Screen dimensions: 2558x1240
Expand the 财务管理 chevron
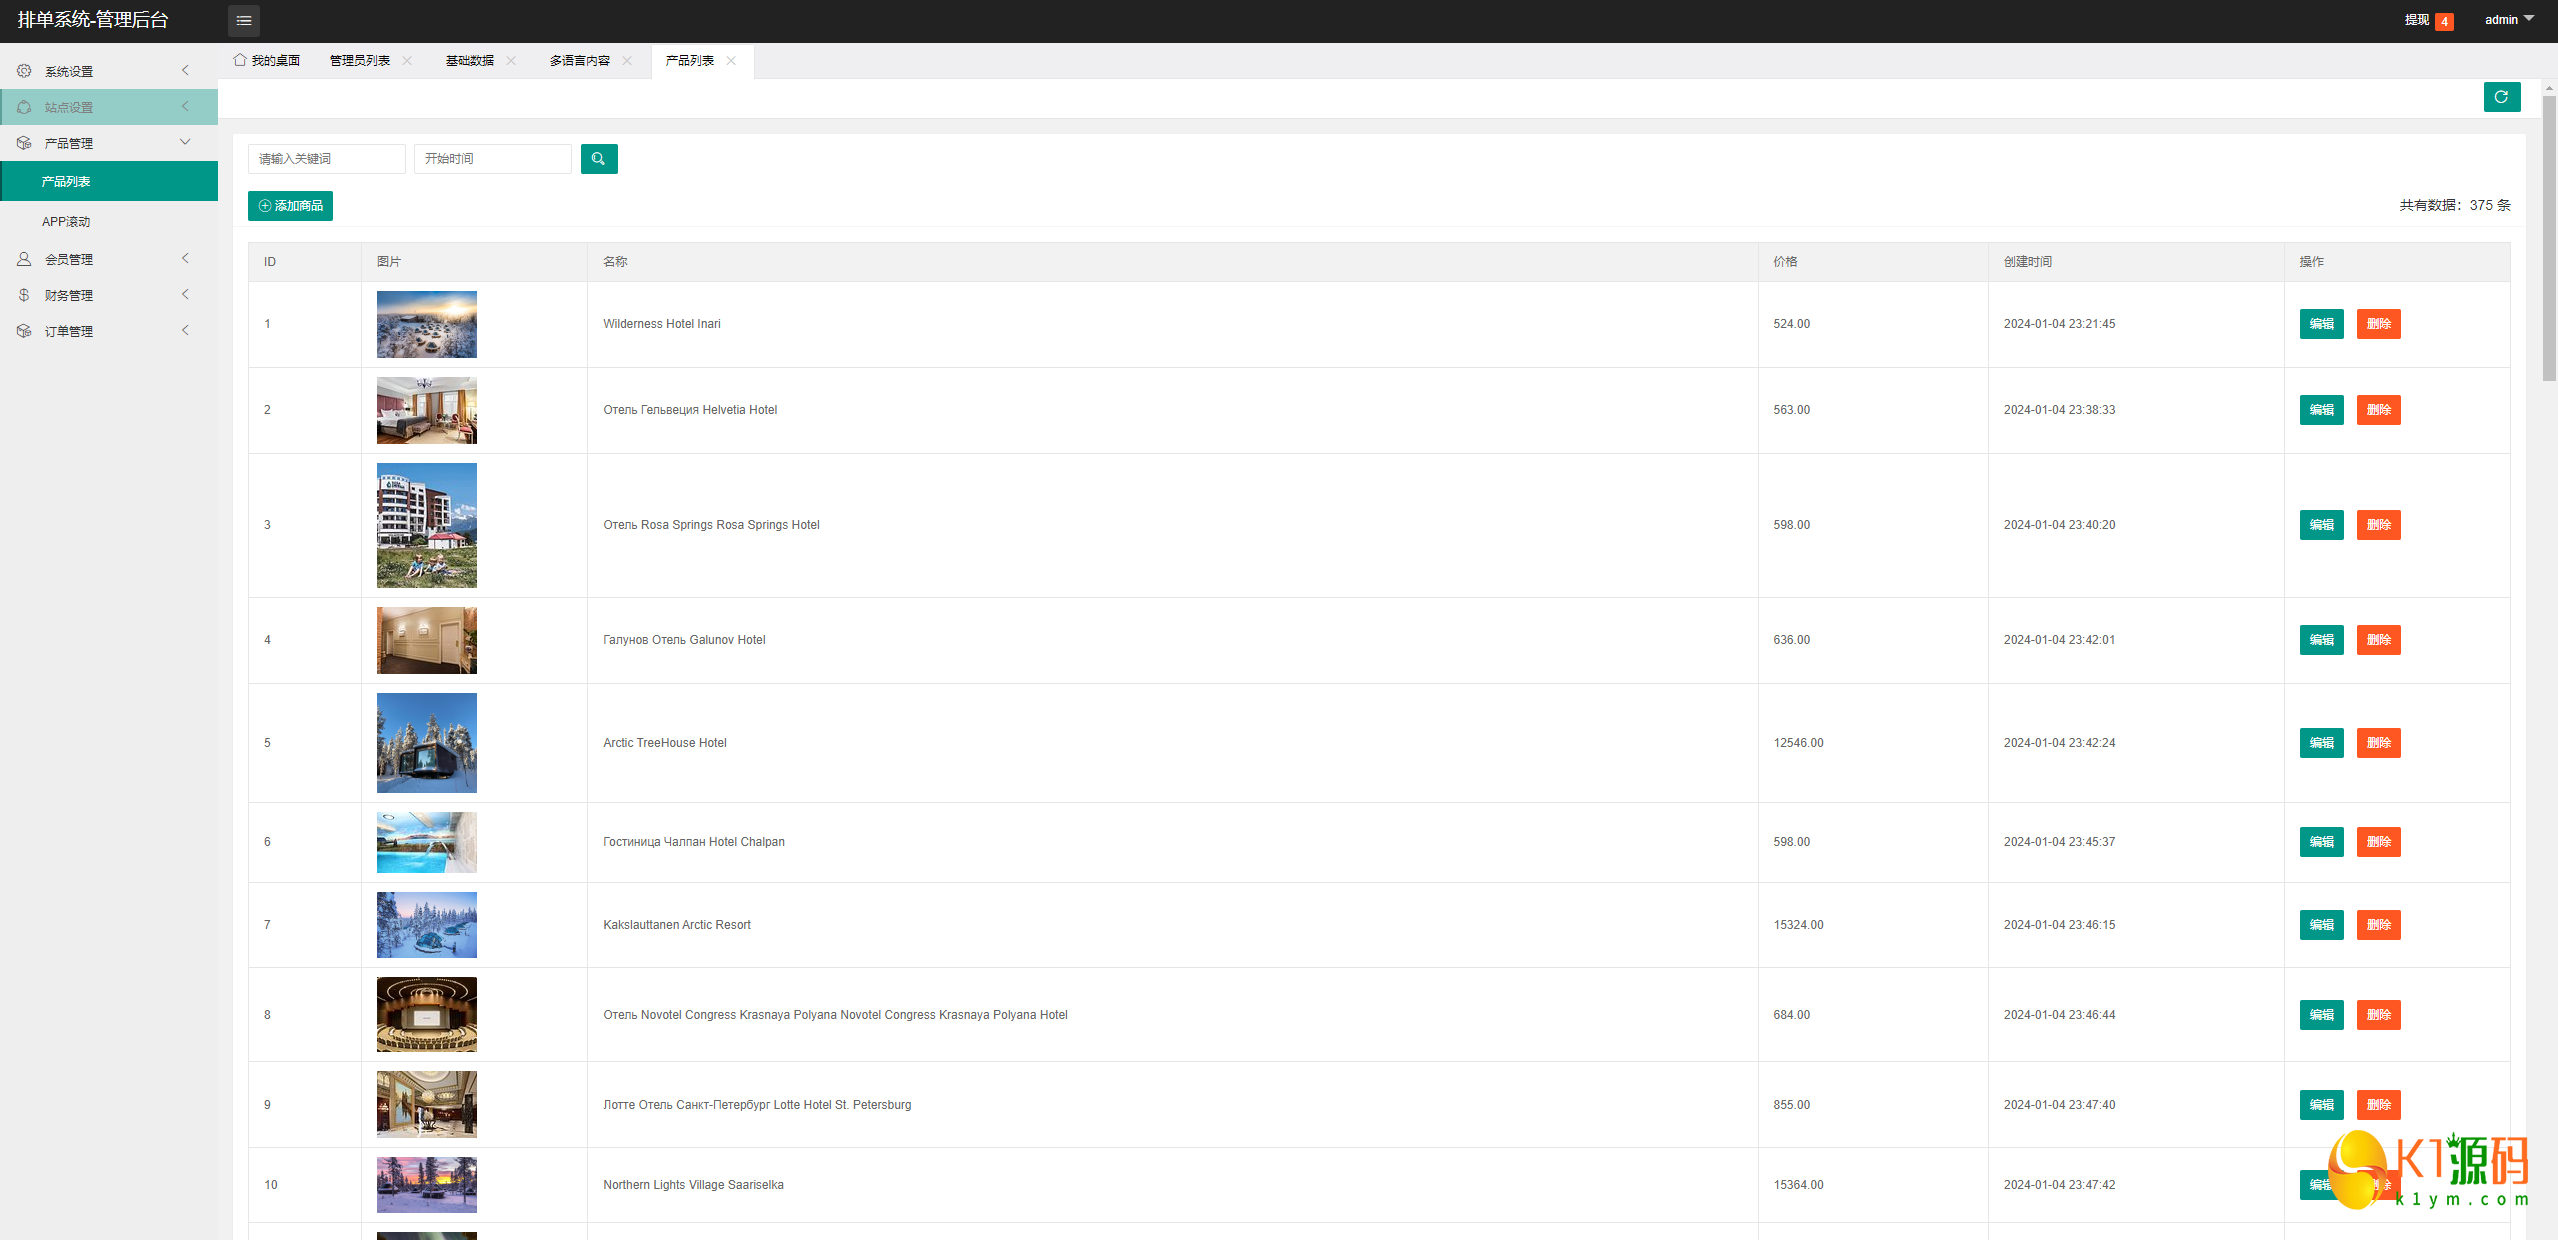tap(185, 295)
